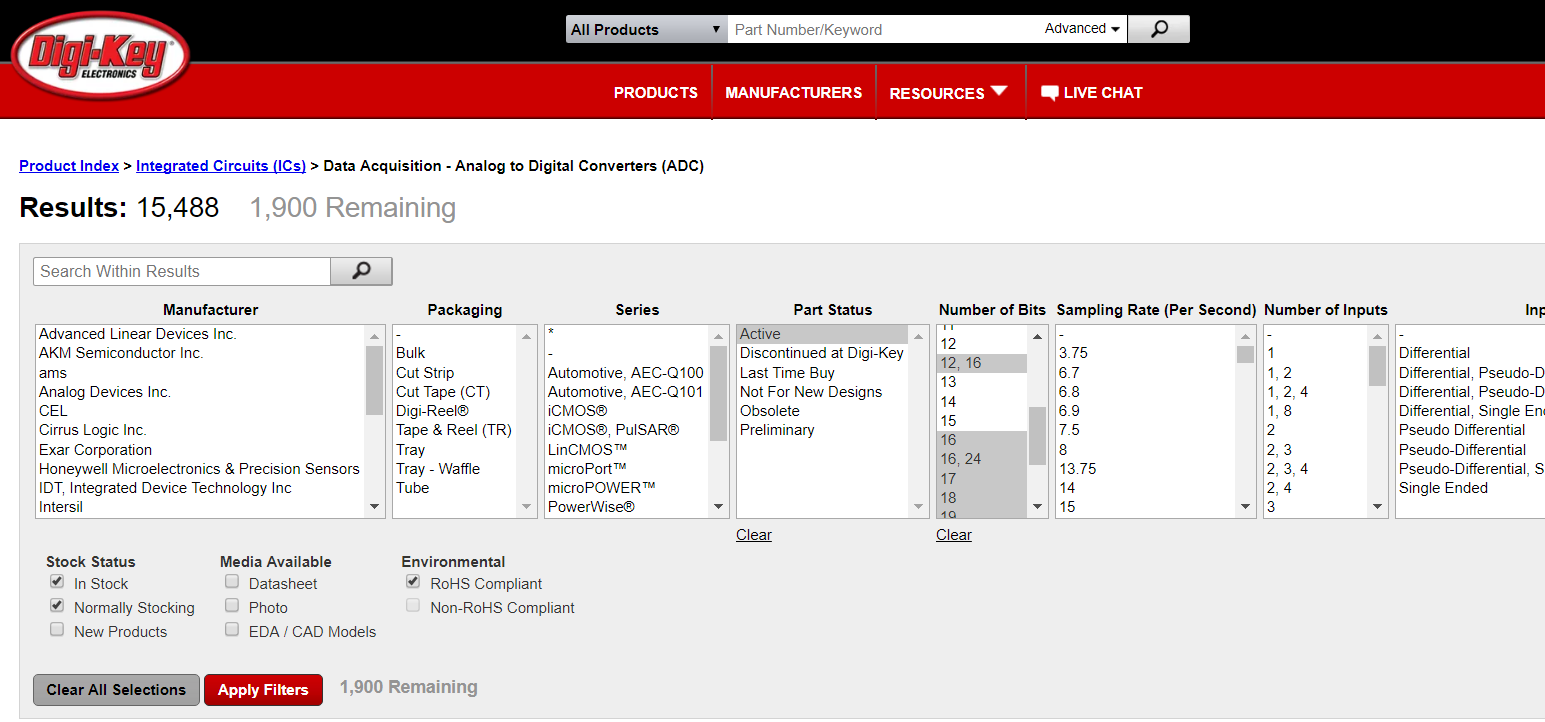The width and height of the screenshot is (1545, 722).
Task: Click the Search Within Results input field
Action: pyautogui.click(x=182, y=271)
